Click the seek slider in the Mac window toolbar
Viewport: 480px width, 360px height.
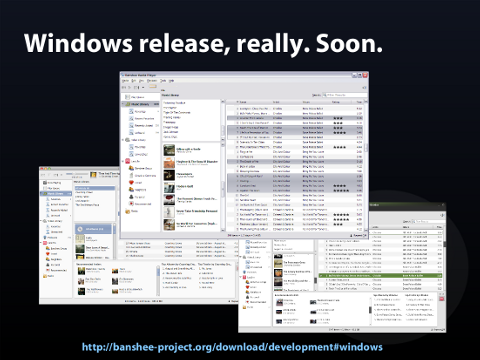tap(77, 174)
